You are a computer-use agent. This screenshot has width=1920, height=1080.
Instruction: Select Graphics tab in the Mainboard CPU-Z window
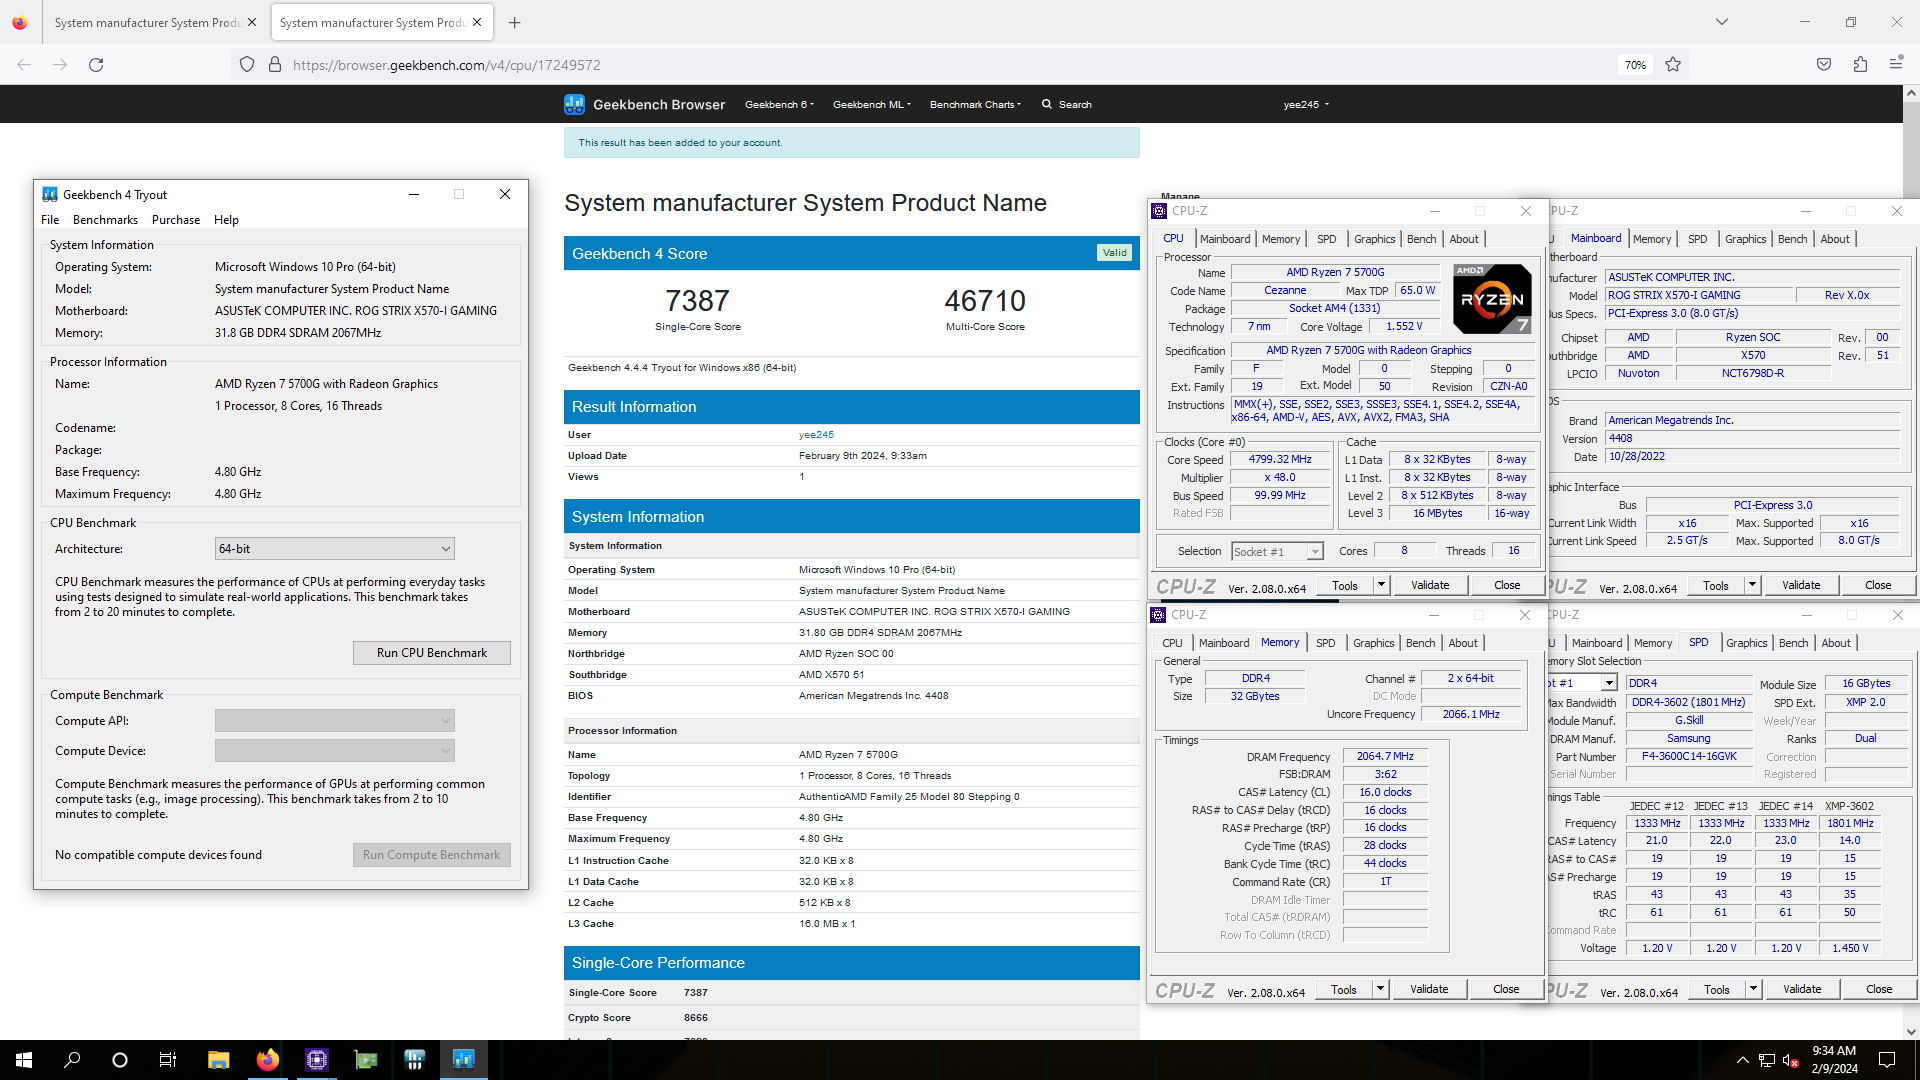(1745, 239)
